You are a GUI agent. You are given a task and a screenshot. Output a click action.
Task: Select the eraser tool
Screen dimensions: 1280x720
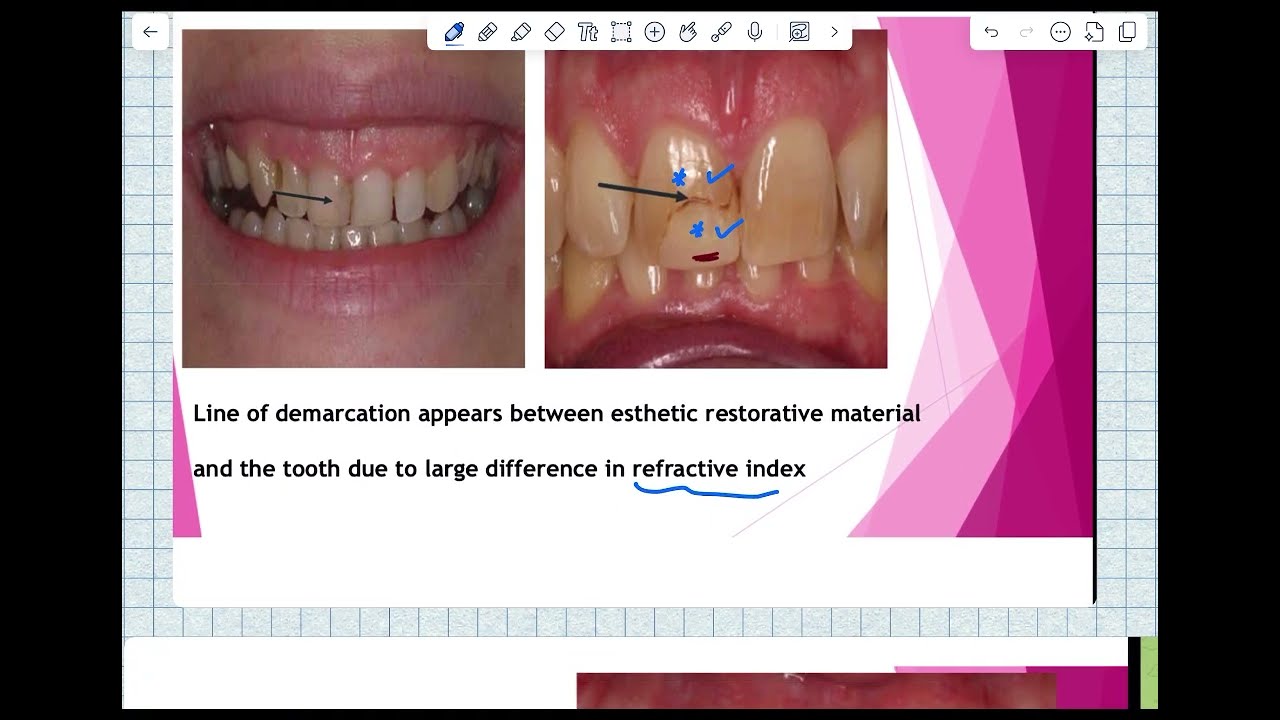pos(555,32)
